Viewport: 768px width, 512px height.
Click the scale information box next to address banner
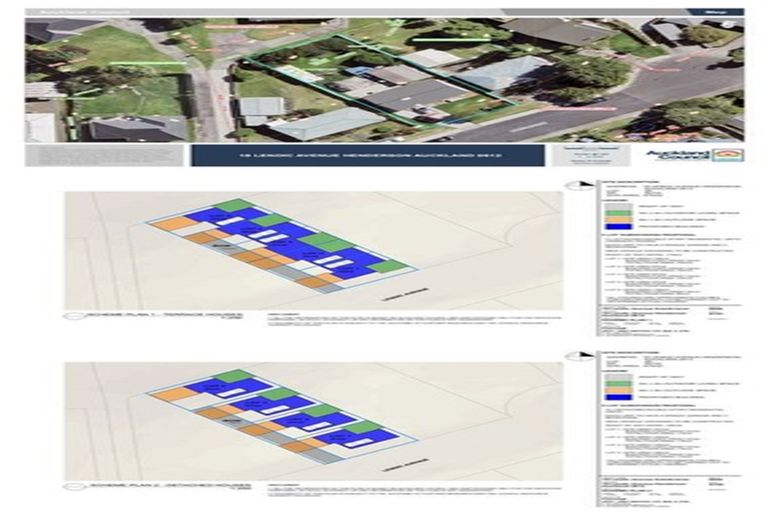[x=580, y=155]
